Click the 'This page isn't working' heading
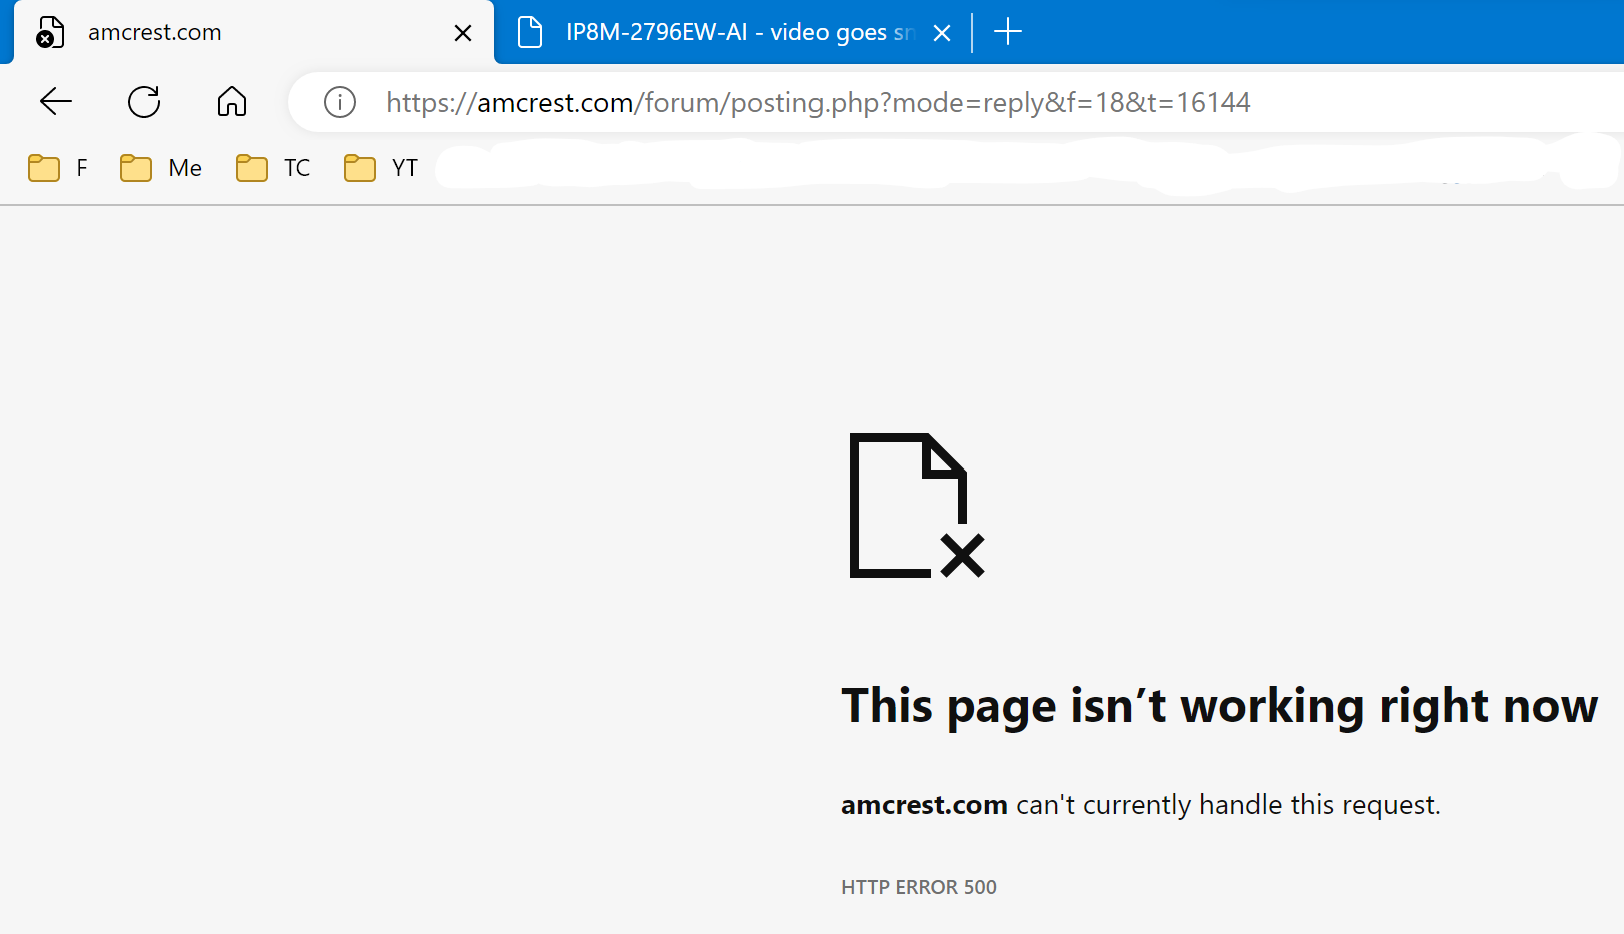The image size is (1624, 934). (1220, 706)
